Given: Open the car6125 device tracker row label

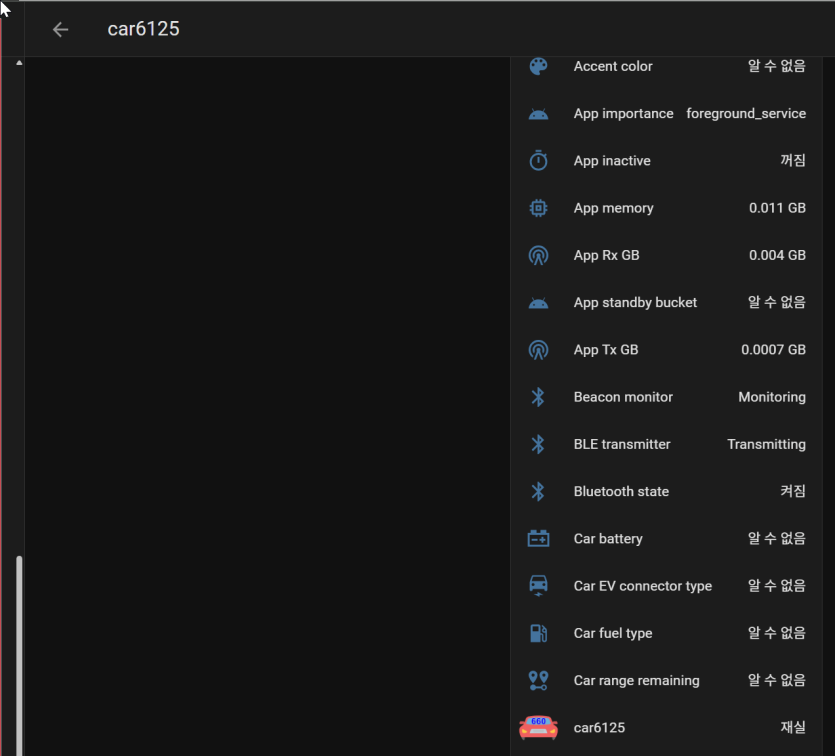Looking at the screenshot, I should point(599,728).
